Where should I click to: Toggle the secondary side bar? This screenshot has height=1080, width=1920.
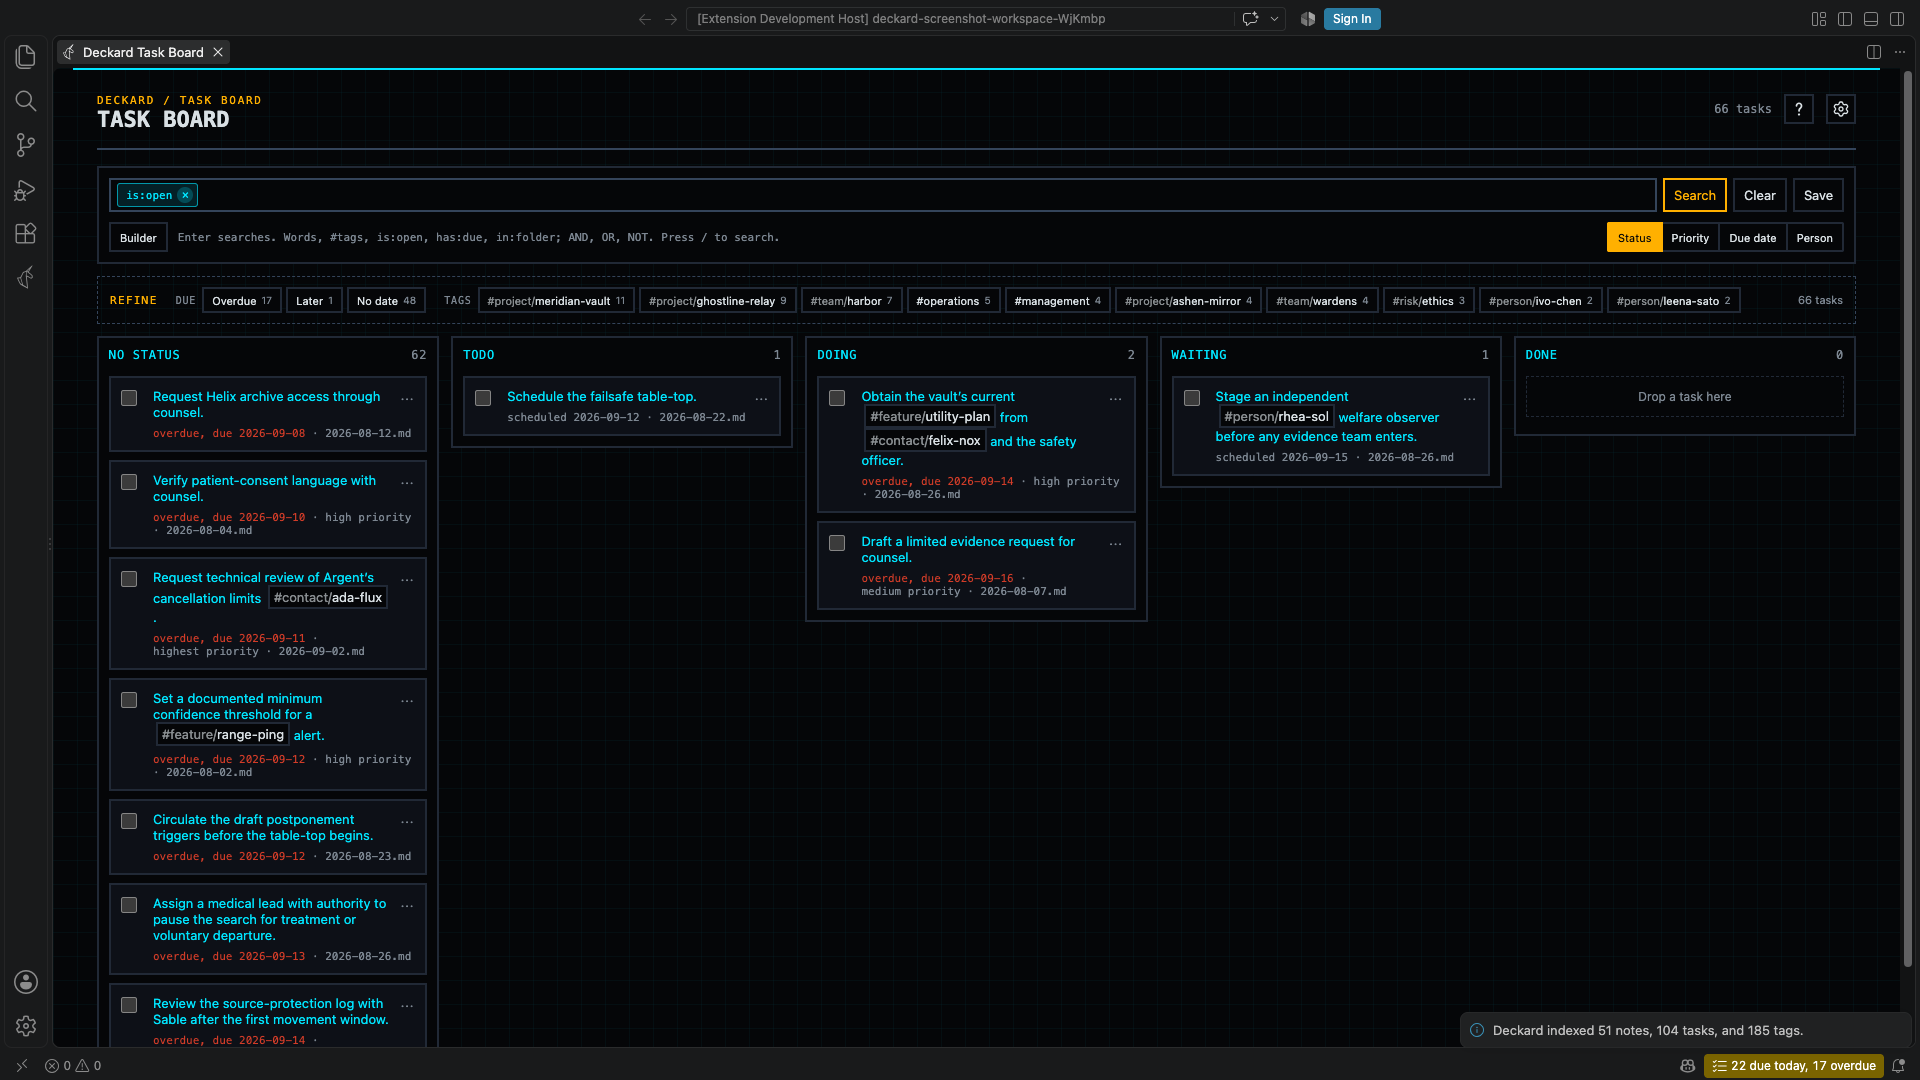point(1897,19)
